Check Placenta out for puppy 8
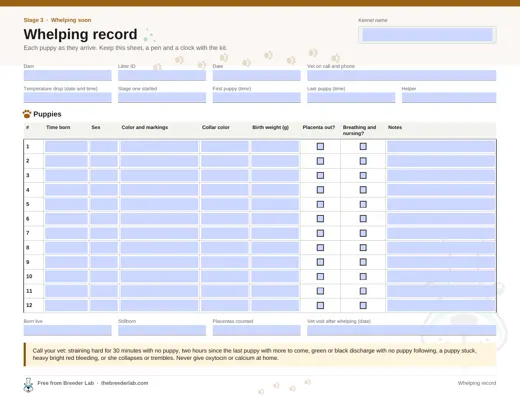 click(x=320, y=248)
